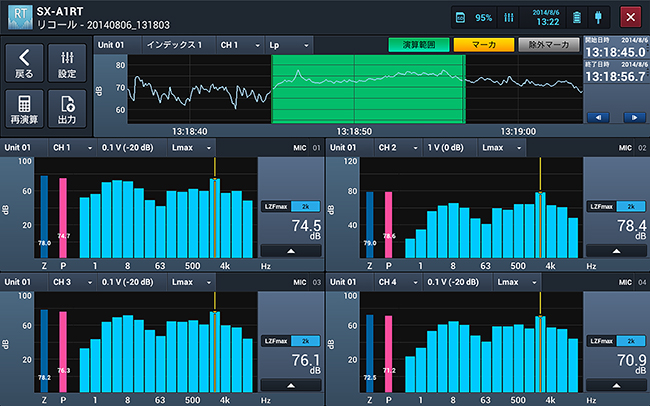Toggle the 演算範囲 calculation range mode
This screenshot has height=406, width=650.
(419, 45)
